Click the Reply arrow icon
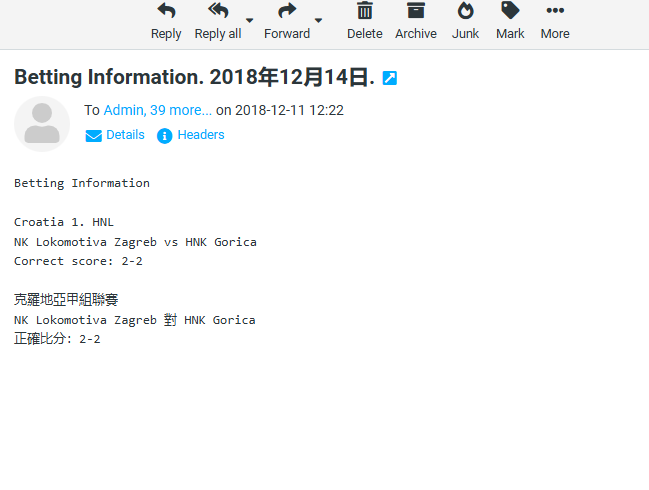This screenshot has width=649, height=490. tap(166, 11)
